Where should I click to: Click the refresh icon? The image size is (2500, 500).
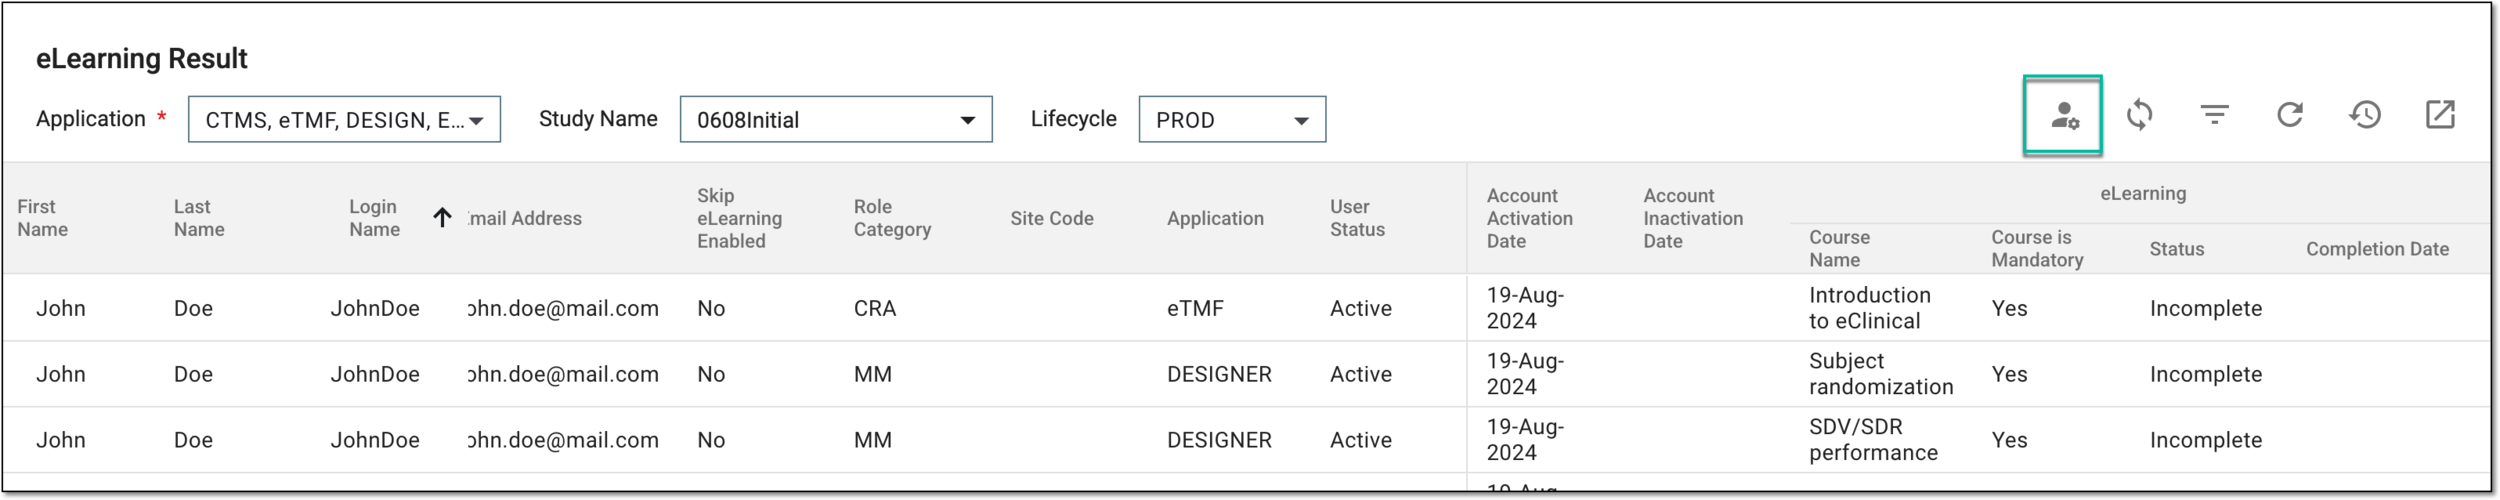point(2290,115)
